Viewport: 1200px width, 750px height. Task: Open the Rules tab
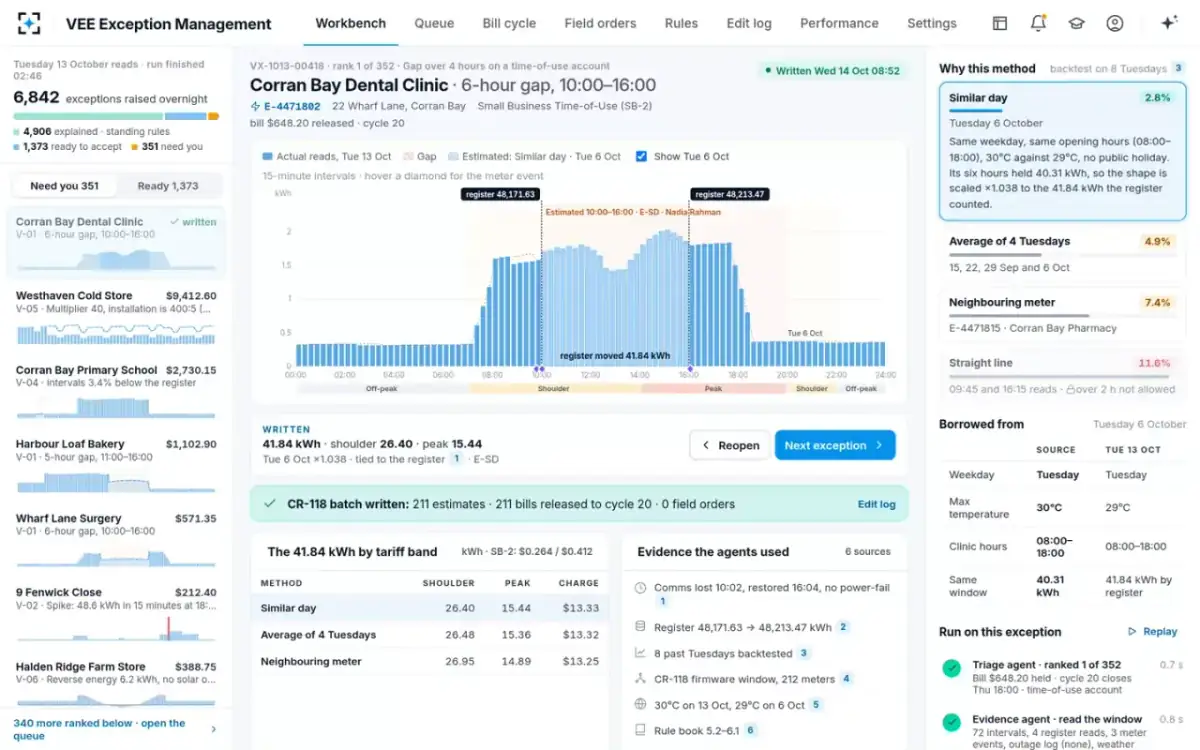681,23
